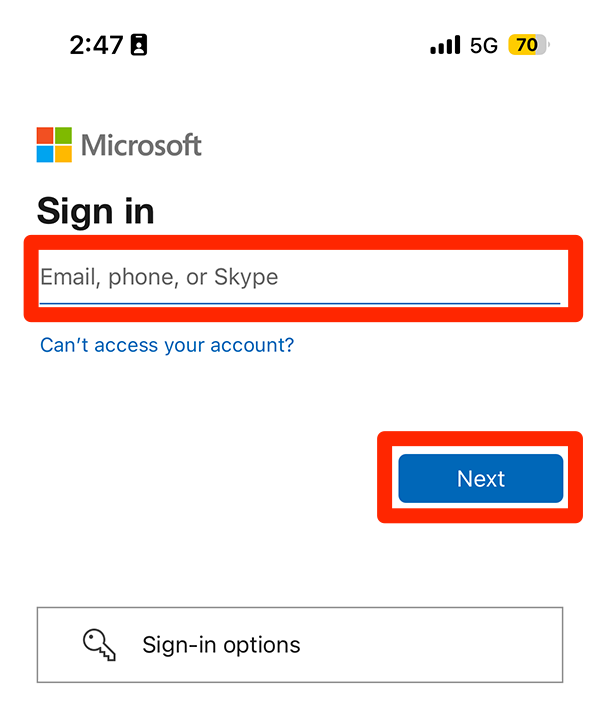Screen dimensions: 600x728
Task: Click the Sign in heading
Action: (96, 211)
